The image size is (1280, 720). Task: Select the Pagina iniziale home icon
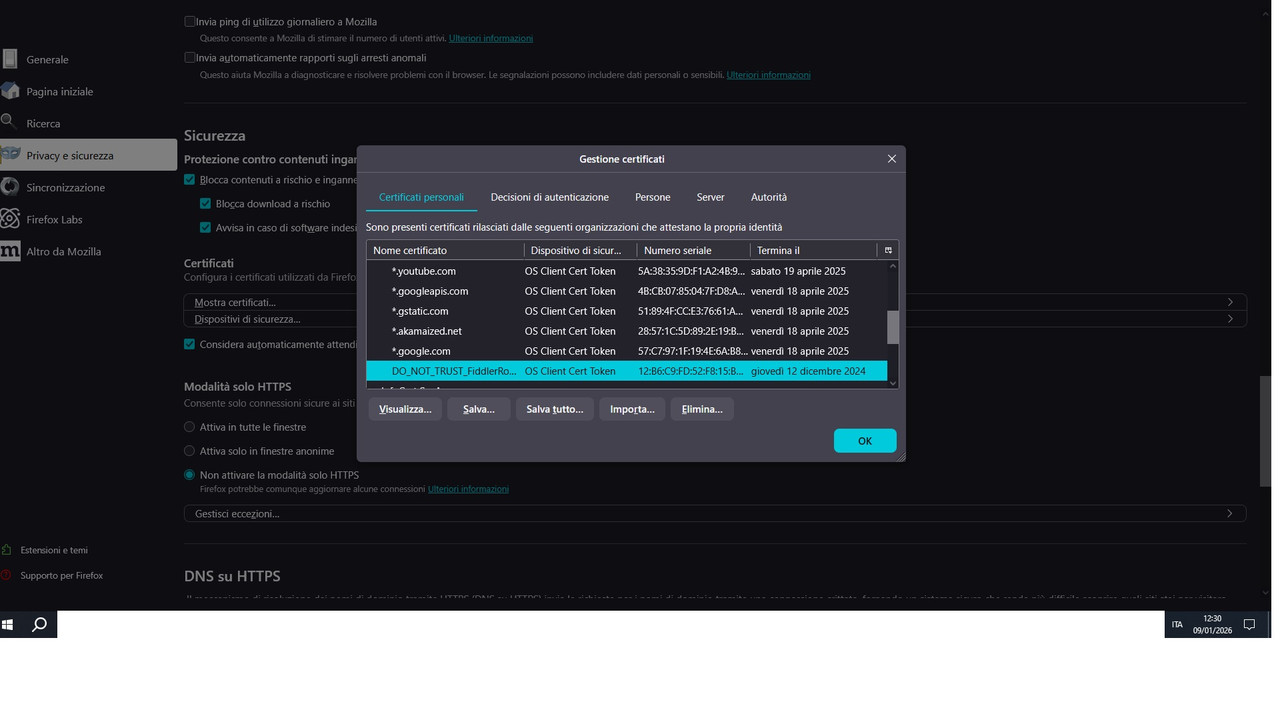[9, 91]
